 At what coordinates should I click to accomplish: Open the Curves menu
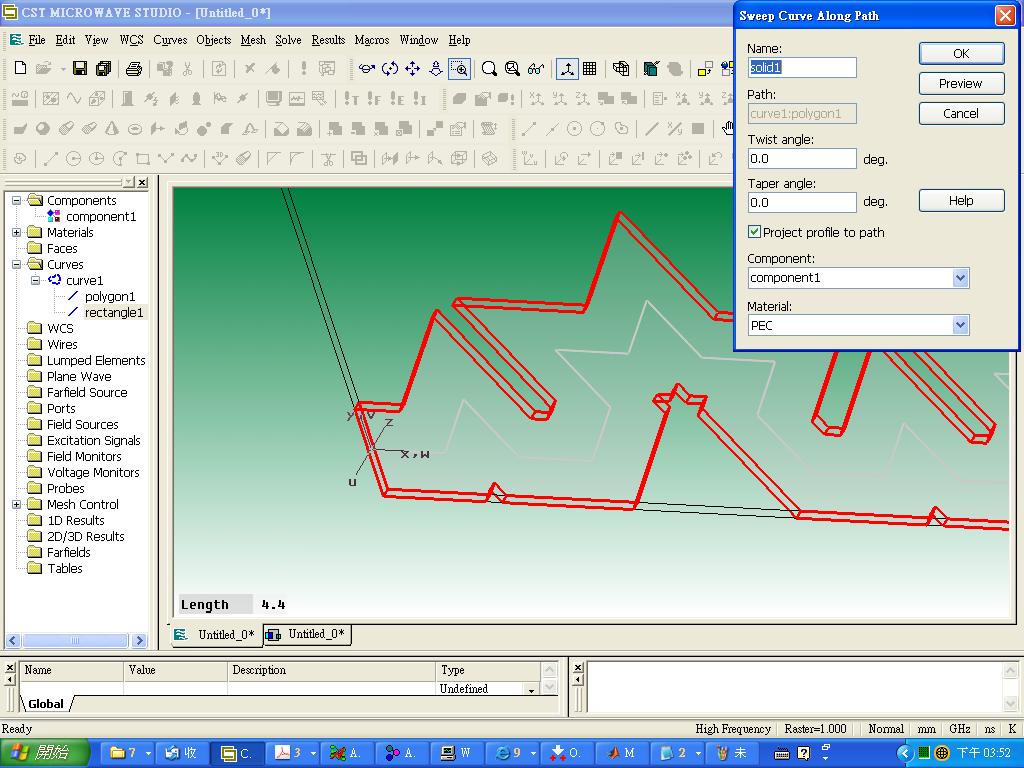pyautogui.click(x=170, y=40)
